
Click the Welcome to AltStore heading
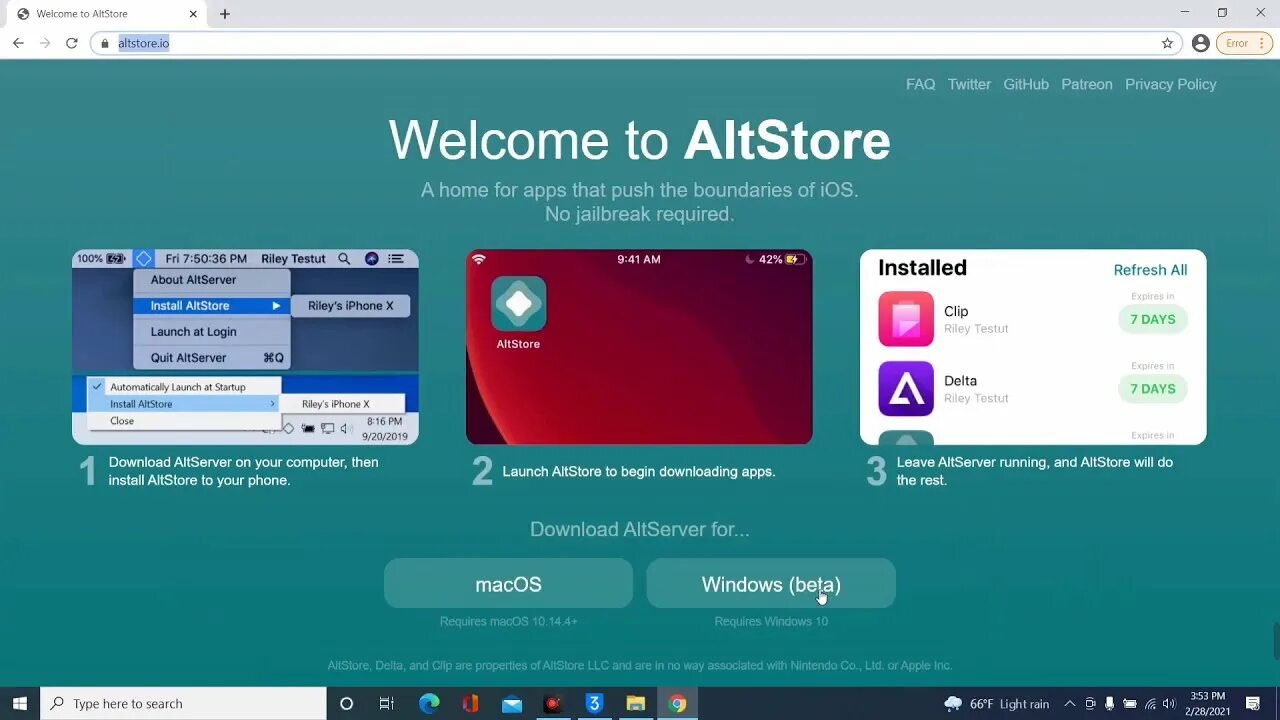[x=639, y=140]
